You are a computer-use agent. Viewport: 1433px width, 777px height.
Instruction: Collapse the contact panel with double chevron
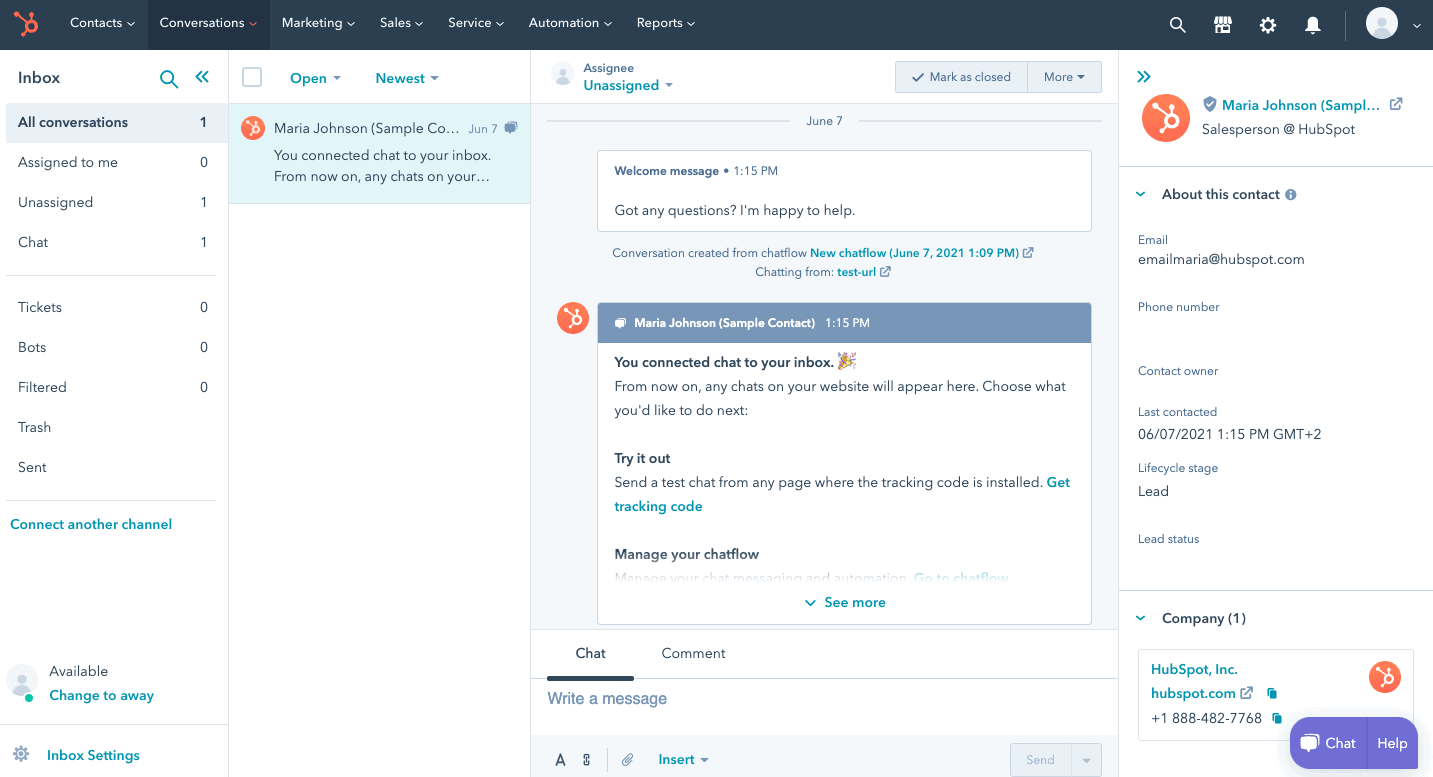click(1144, 77)
